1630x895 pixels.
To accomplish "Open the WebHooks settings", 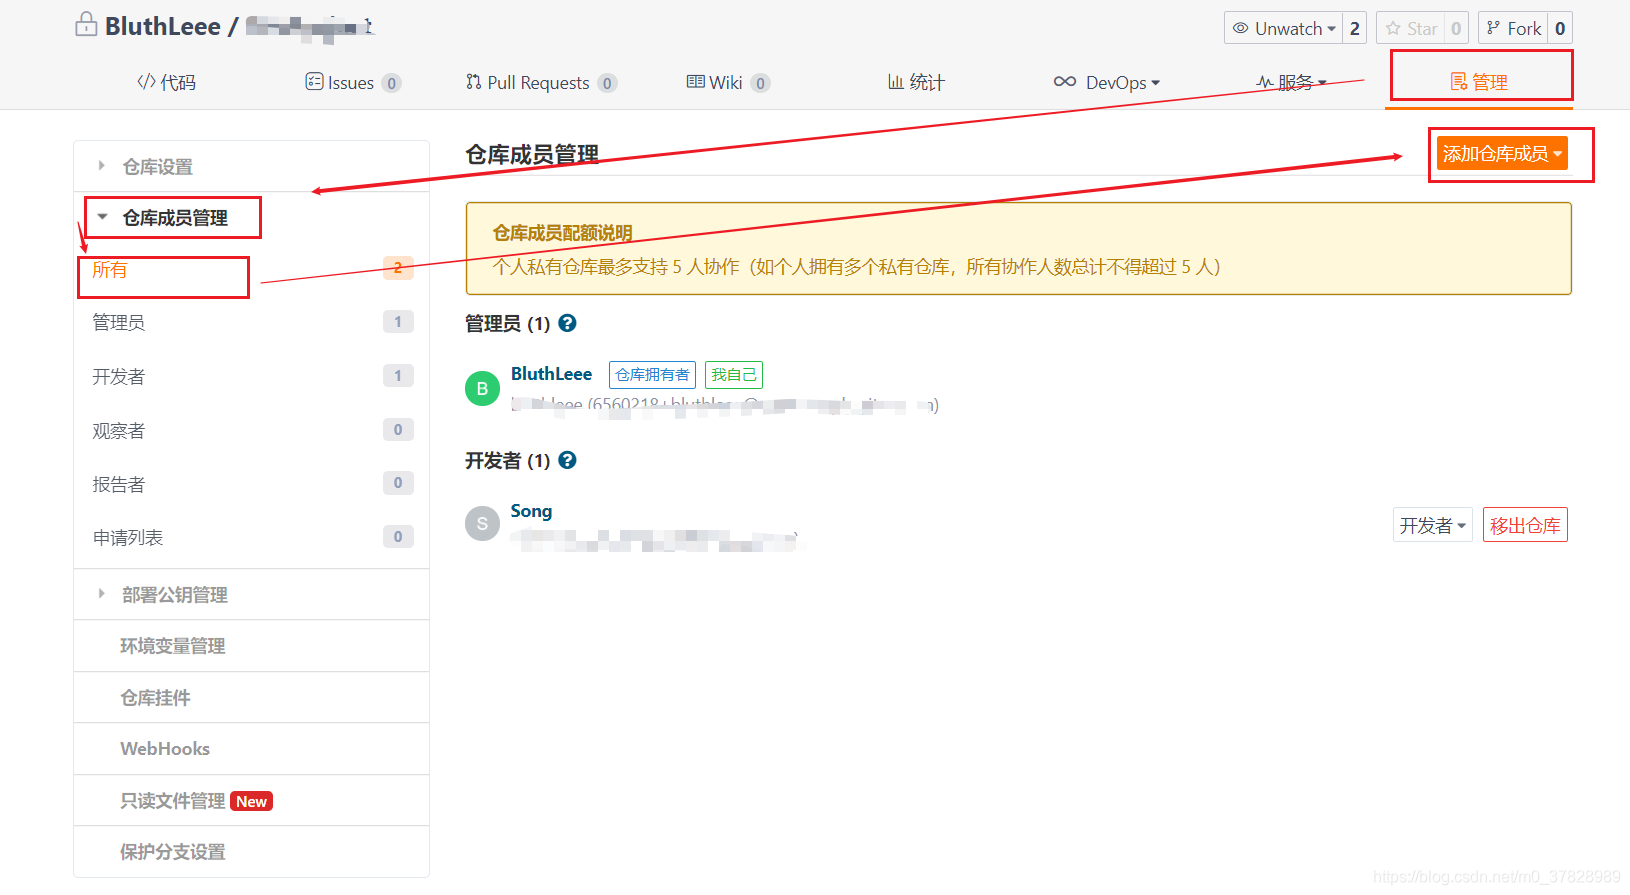I will pos(251,748).
